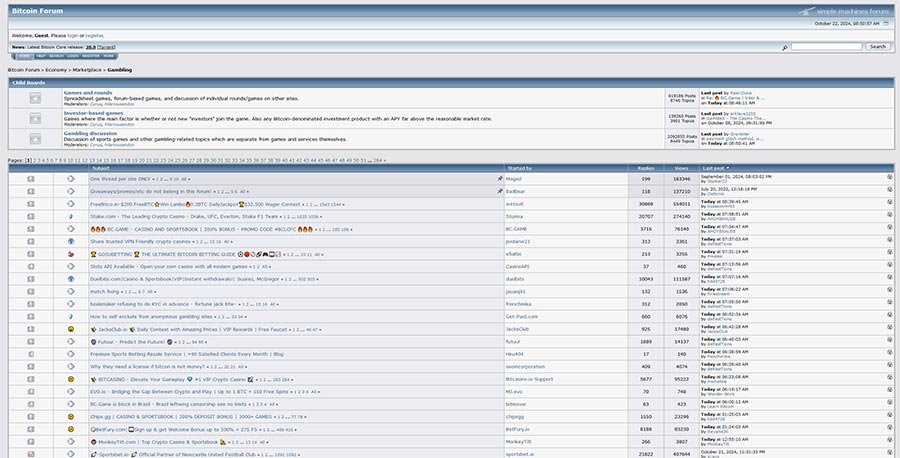Open the SEARCH menu tab
Viewport: 900px width, 458px height.
(56, 56)
